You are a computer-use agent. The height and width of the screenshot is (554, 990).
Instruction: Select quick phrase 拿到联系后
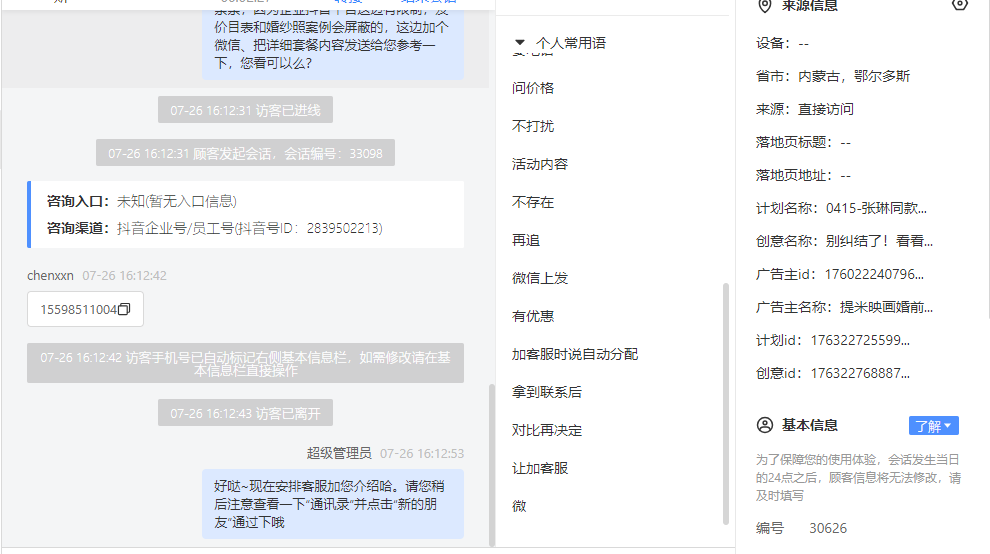[x=547, y=392]
